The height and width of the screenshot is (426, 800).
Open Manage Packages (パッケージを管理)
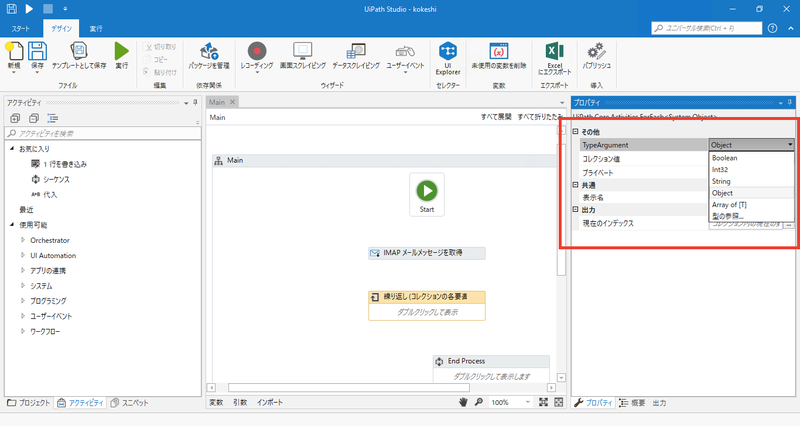click(x=209, y=51)
